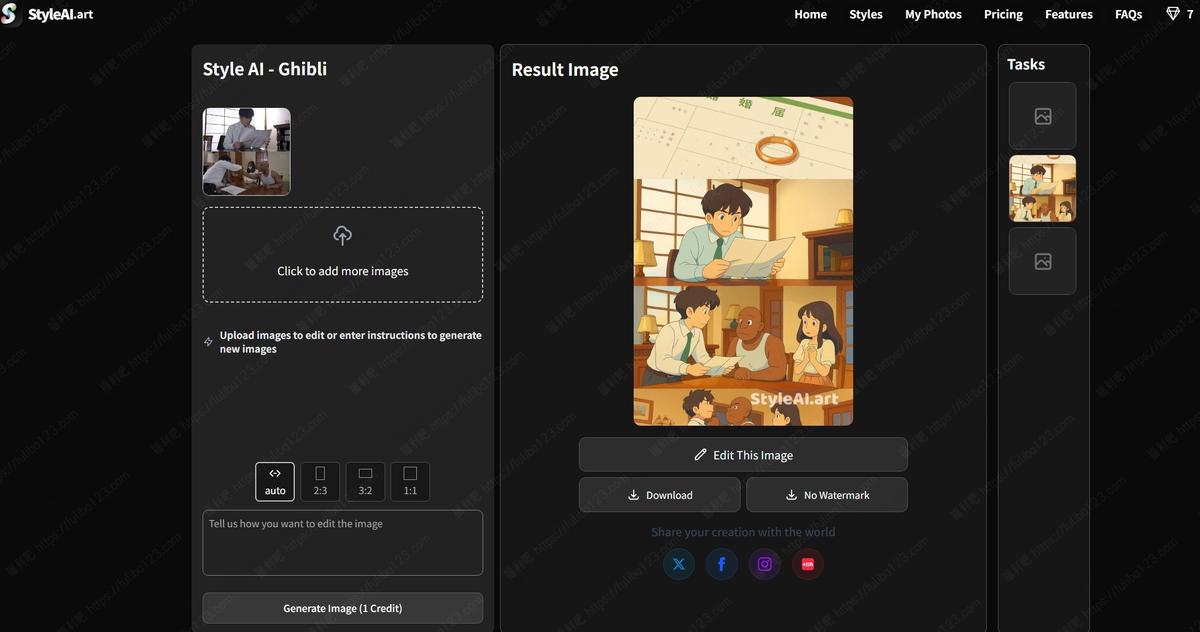Screen dimensions: 1200x632
Task: Click the red share icon
Action: click(808, 564)
